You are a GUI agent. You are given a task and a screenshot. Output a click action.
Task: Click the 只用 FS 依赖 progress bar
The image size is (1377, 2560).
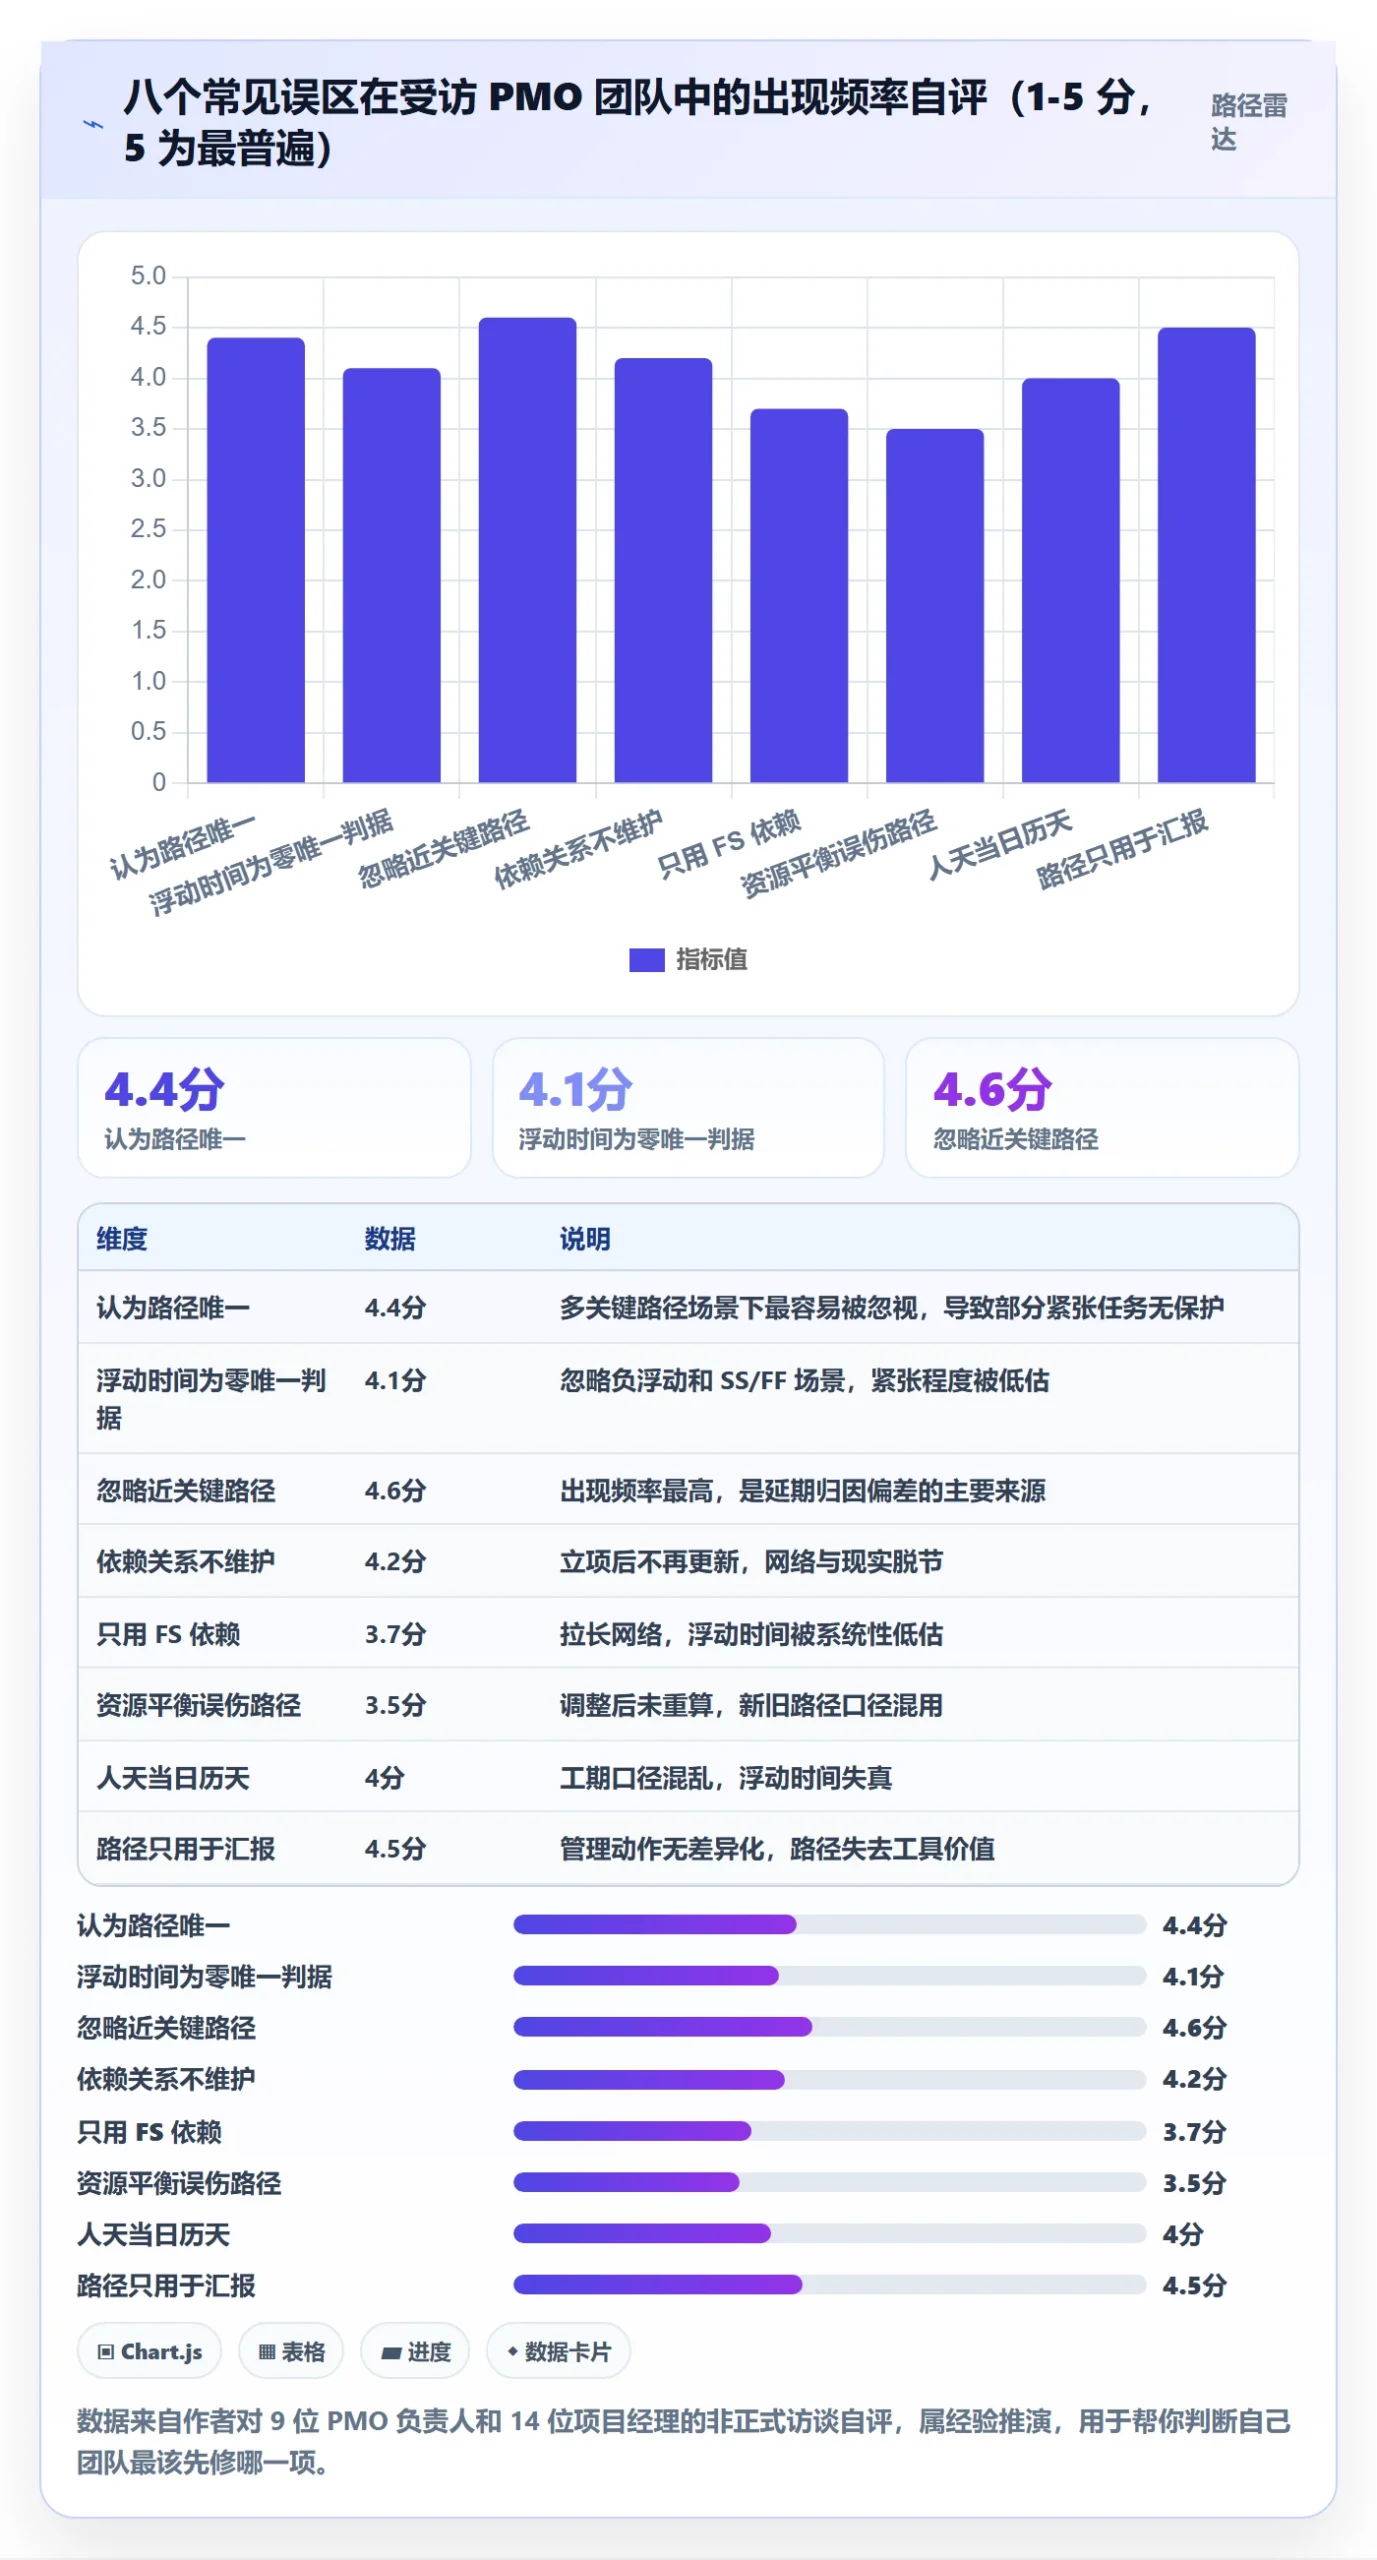click(x=829, y=2131)
